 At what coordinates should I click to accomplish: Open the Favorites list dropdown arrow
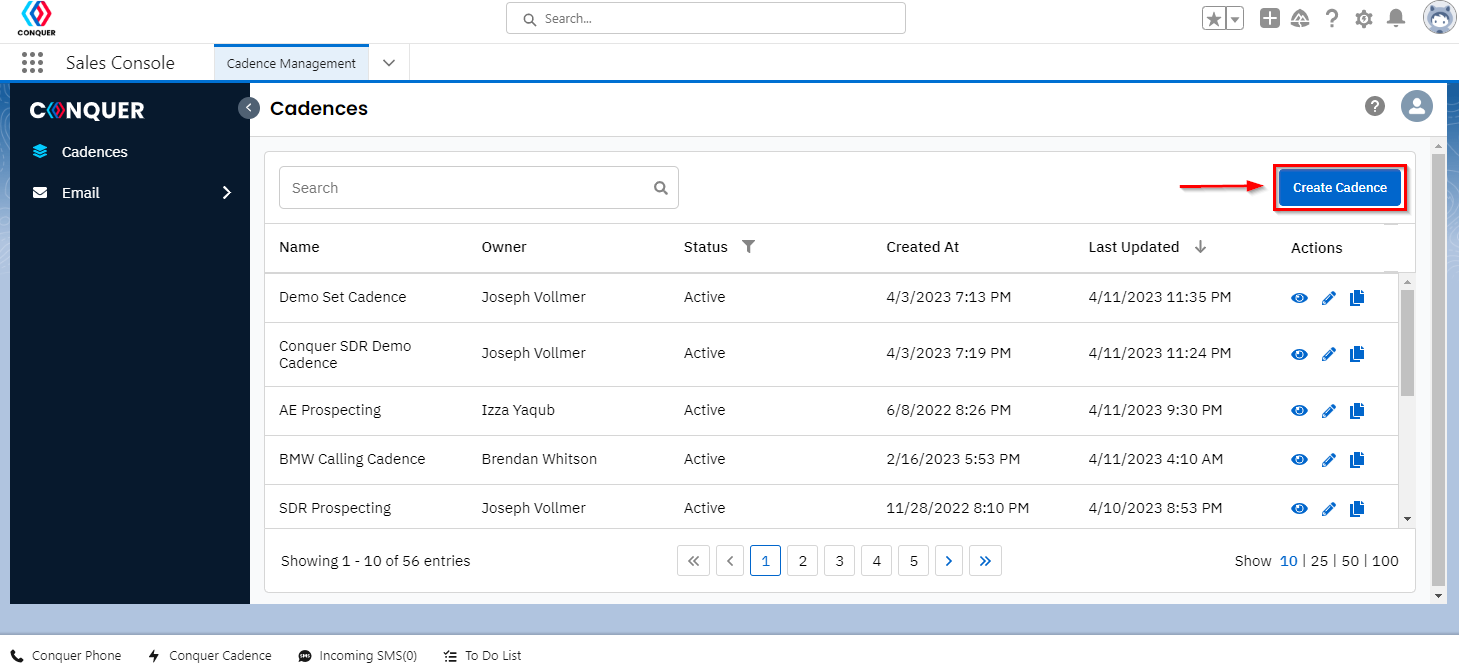tap(1235, 19)
